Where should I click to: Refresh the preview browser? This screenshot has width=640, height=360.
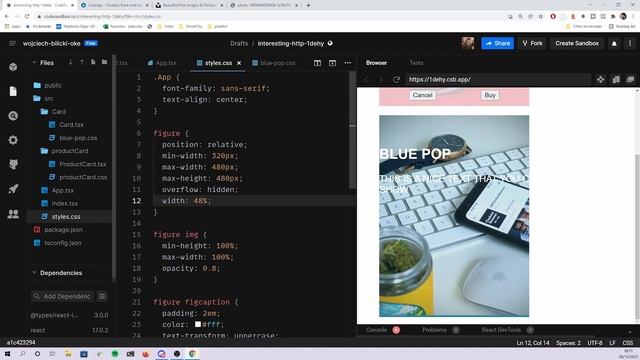click(x=396, y=80)
